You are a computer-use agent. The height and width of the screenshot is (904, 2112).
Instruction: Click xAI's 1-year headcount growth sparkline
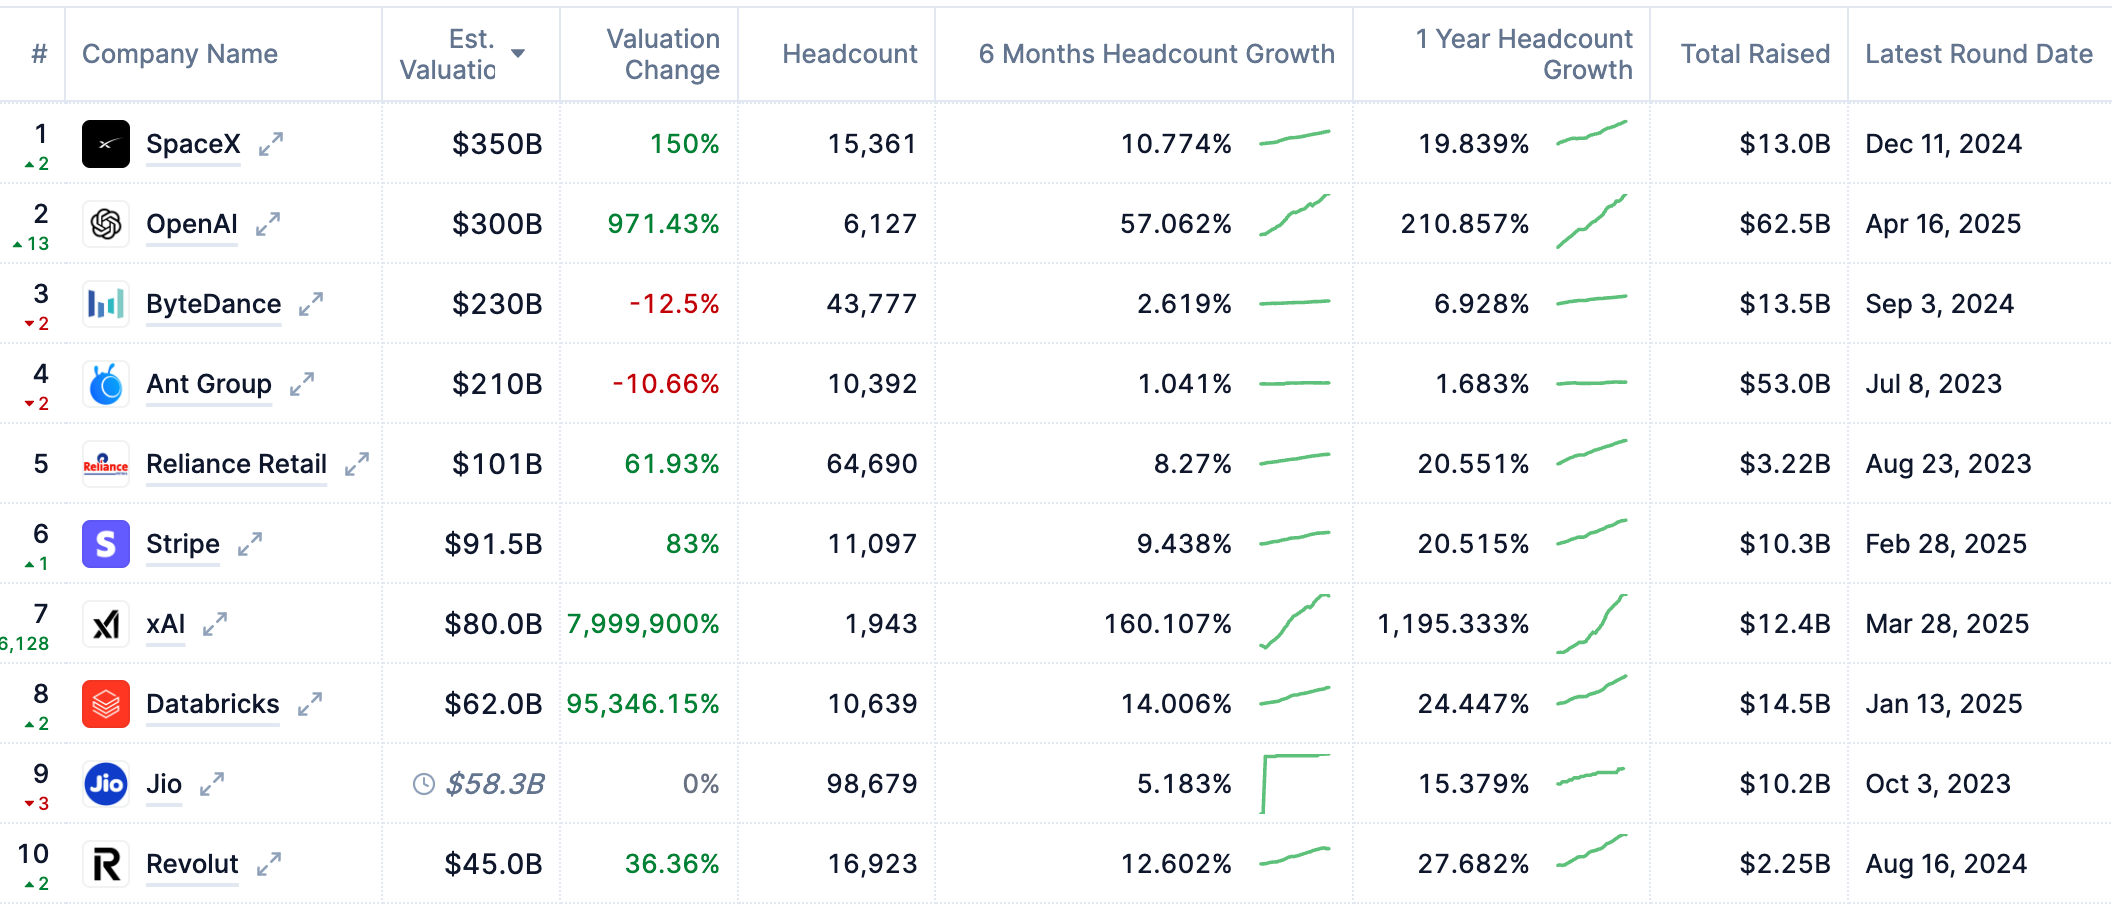1592,624
